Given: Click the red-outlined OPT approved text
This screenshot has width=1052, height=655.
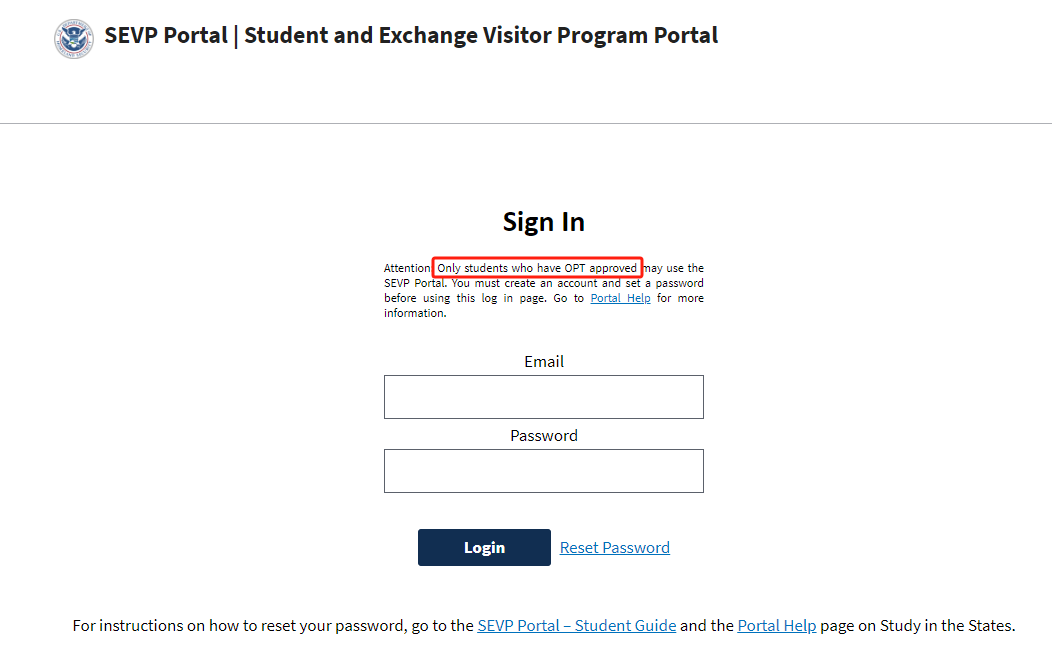Looking at the screenshot, I should 537,268.
